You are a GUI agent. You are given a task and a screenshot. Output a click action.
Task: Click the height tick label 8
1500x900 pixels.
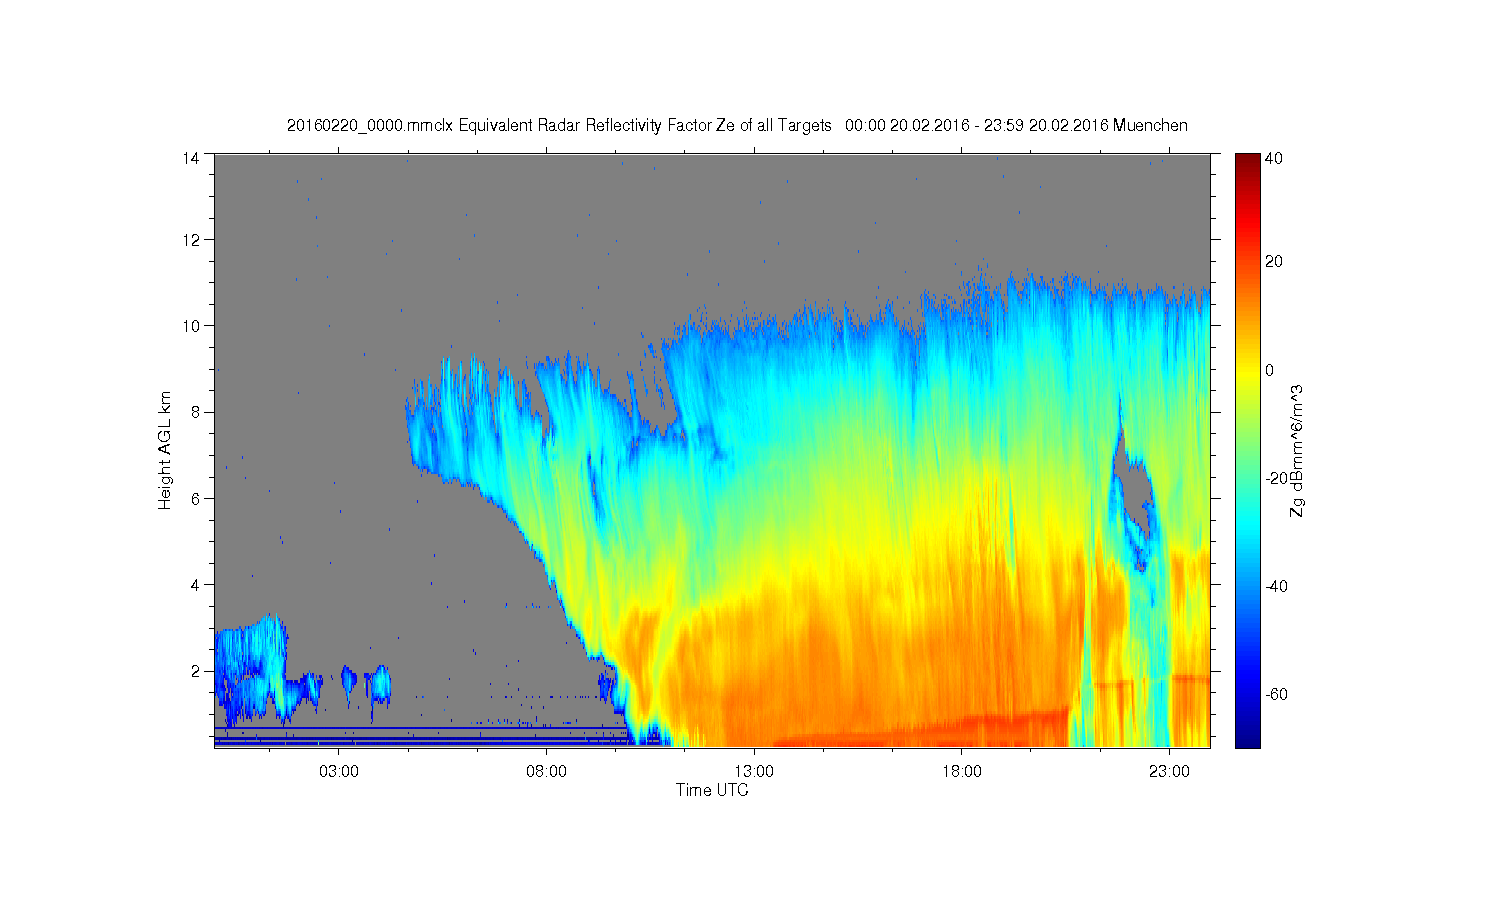[x=197, y=412]
